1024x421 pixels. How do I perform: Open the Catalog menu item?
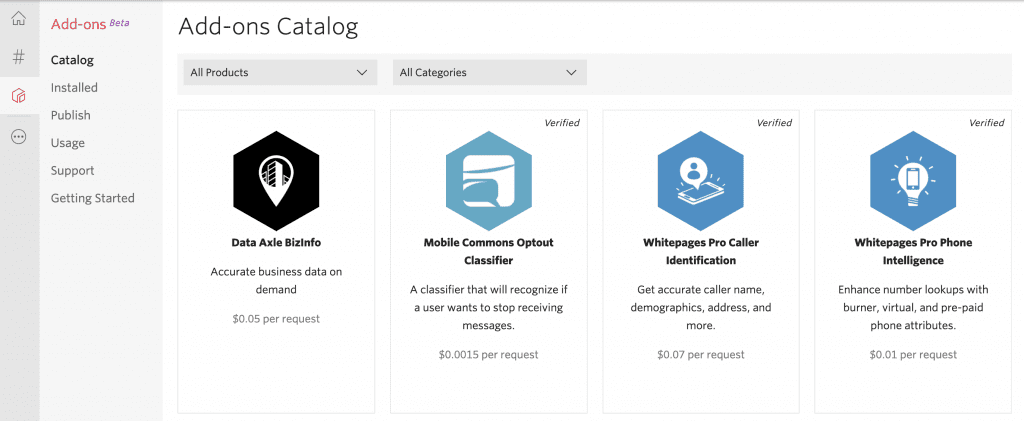coord(72,60)
